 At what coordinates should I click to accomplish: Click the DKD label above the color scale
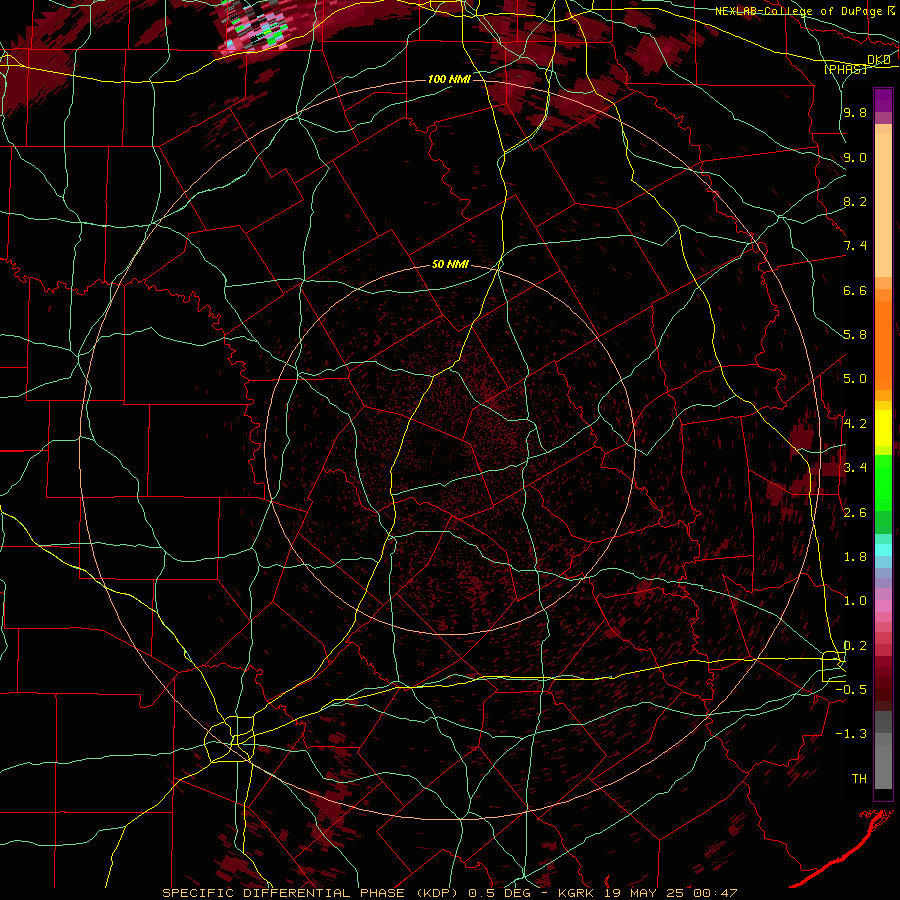click(x=879, y=60)
